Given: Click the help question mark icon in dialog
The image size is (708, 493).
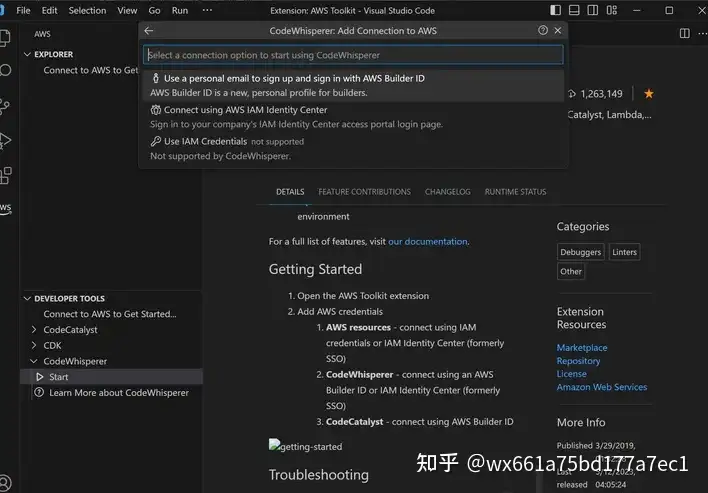Looking at the screenshot, I should 543,30.
